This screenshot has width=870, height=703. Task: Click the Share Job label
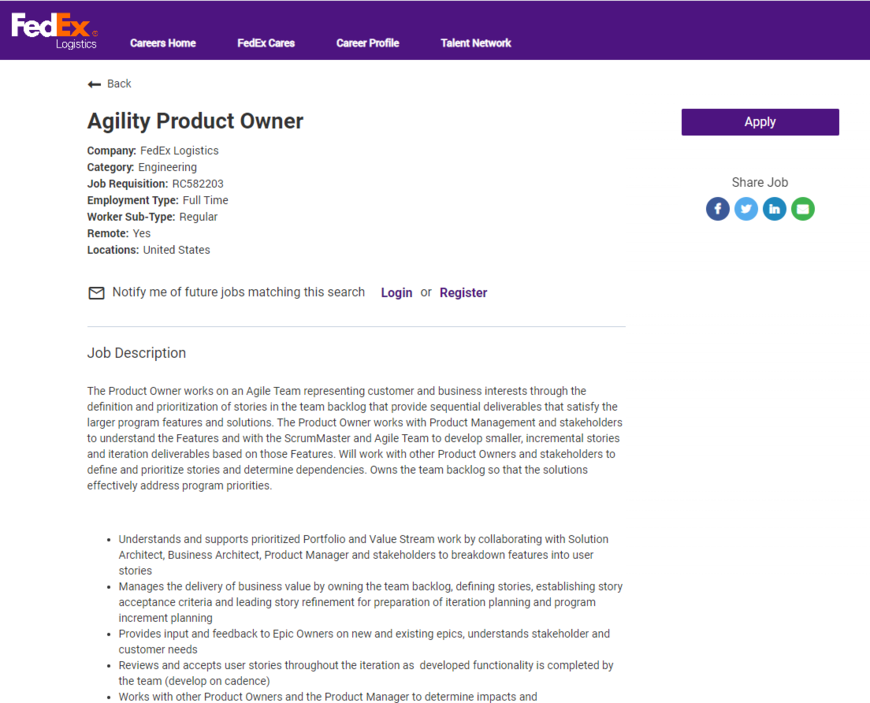pos(760,183)
